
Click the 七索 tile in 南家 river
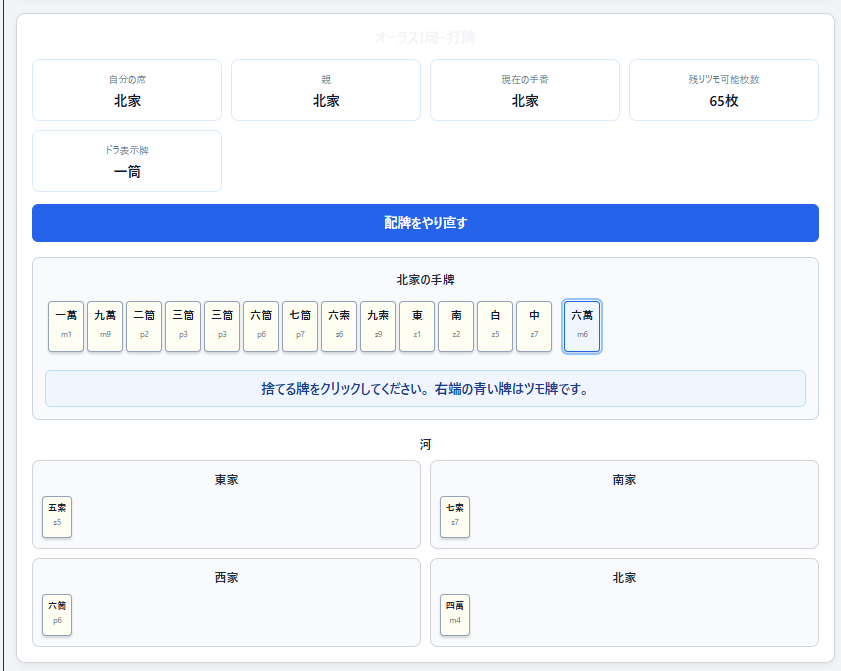pyautogui.click(x=455, y=517)
